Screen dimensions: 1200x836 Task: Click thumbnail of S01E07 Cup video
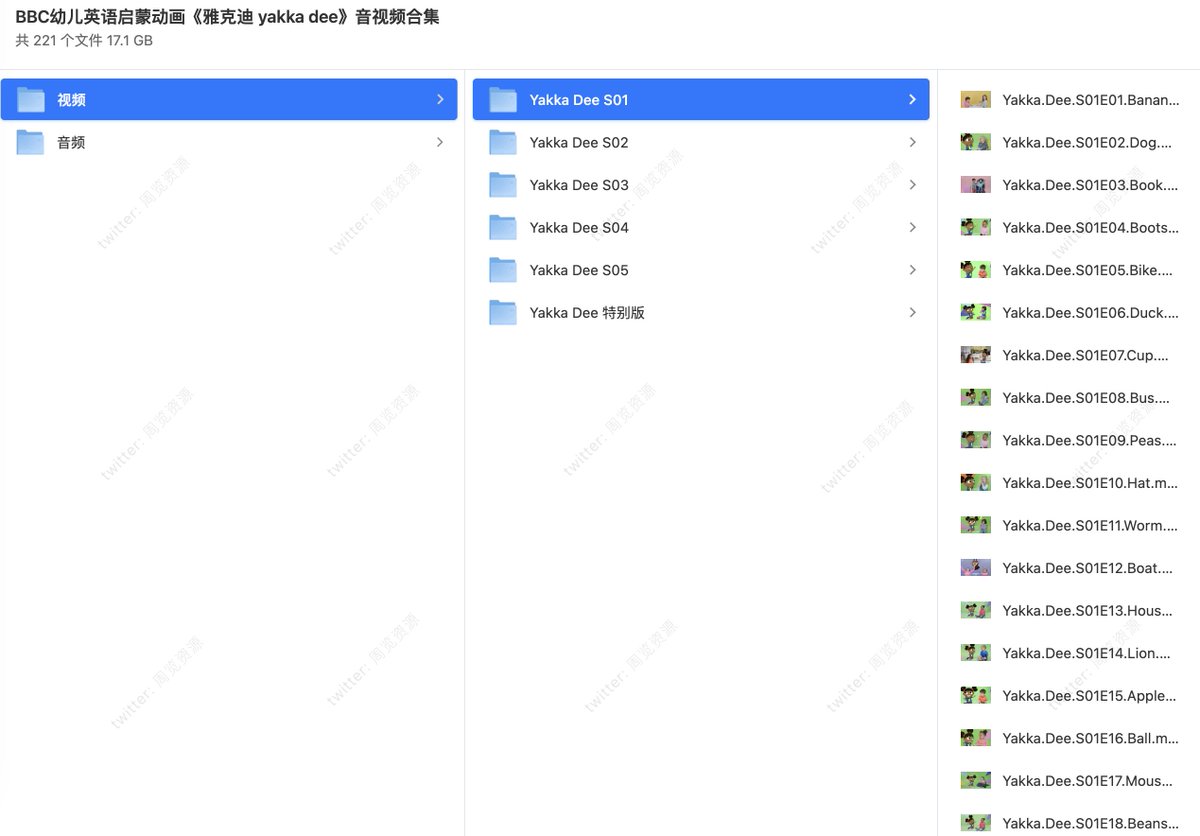976,355
